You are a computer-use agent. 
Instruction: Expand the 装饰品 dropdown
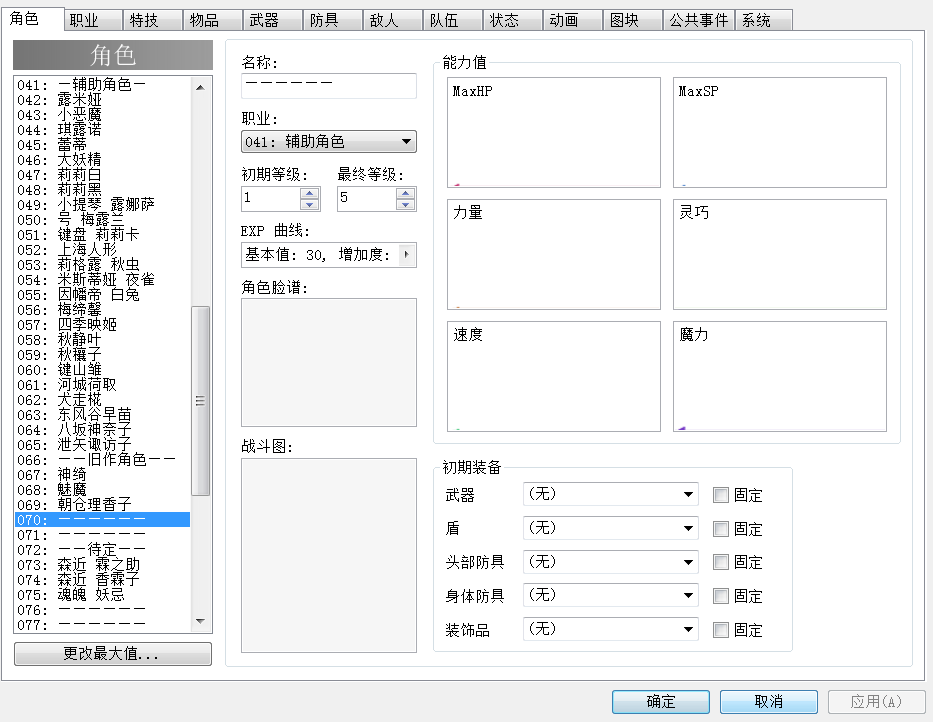(x=610, y=629)
